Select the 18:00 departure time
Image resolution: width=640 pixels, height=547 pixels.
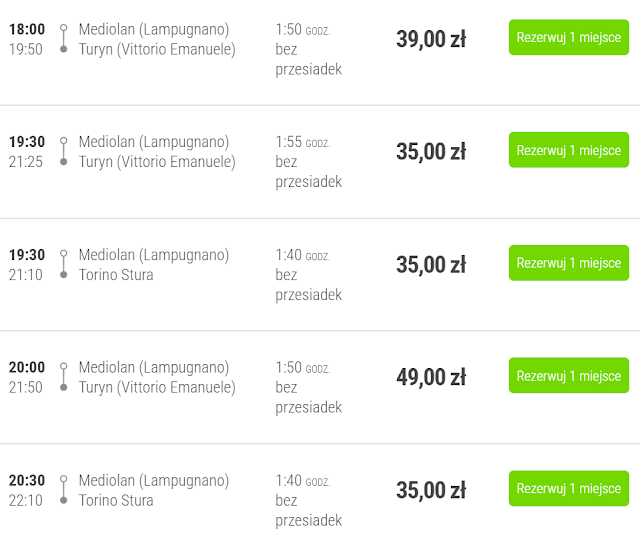(x=27, y=29)
